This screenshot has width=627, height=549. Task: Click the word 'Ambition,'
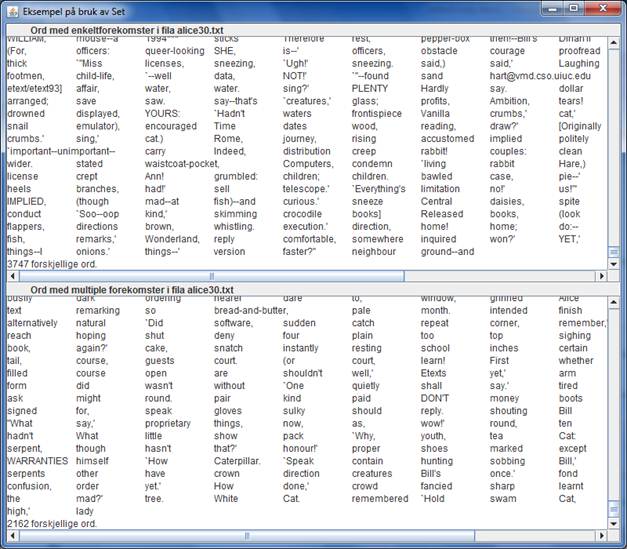point(509,101)
